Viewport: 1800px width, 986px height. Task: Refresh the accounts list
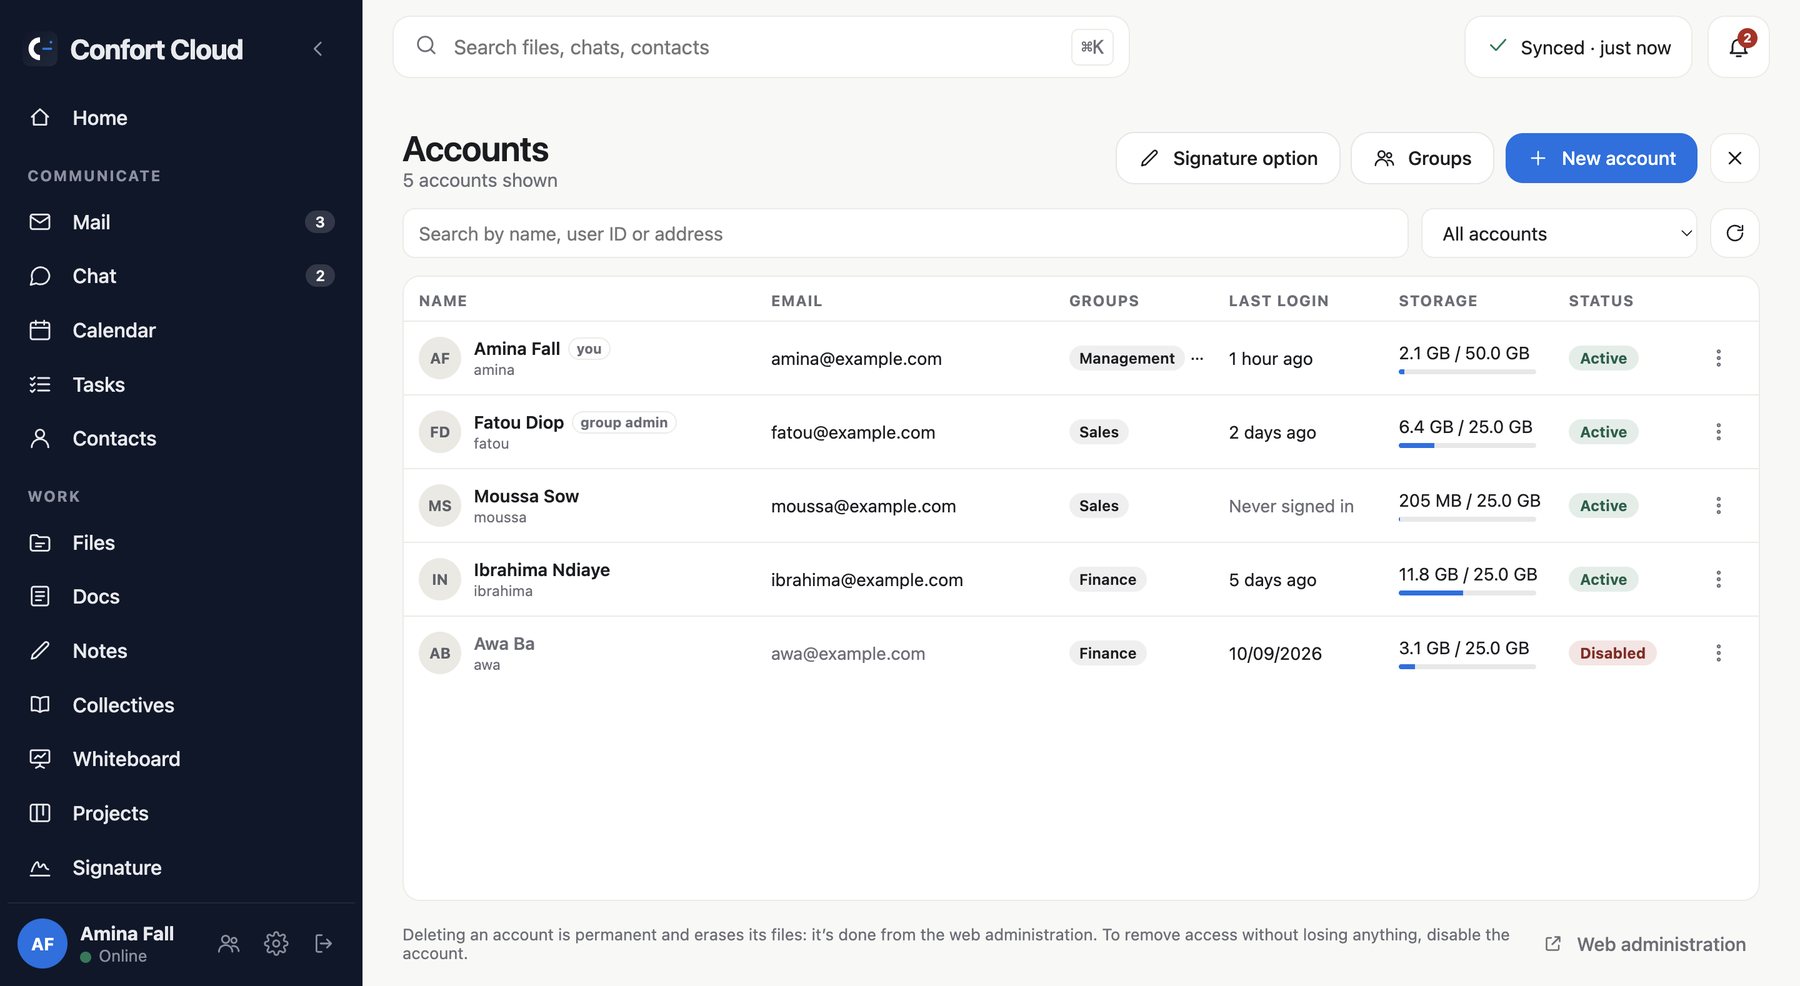[1735, 233]
